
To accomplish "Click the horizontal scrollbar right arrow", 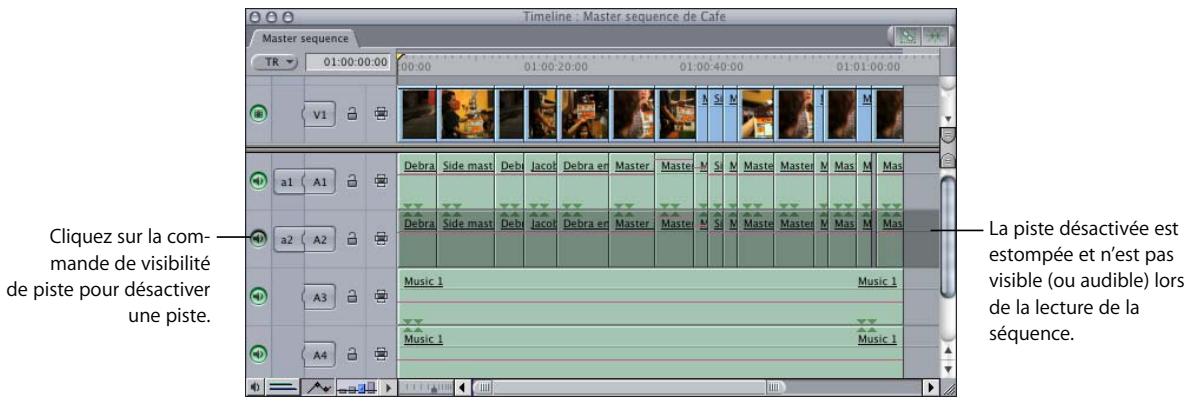I will [x=931, y=388].
